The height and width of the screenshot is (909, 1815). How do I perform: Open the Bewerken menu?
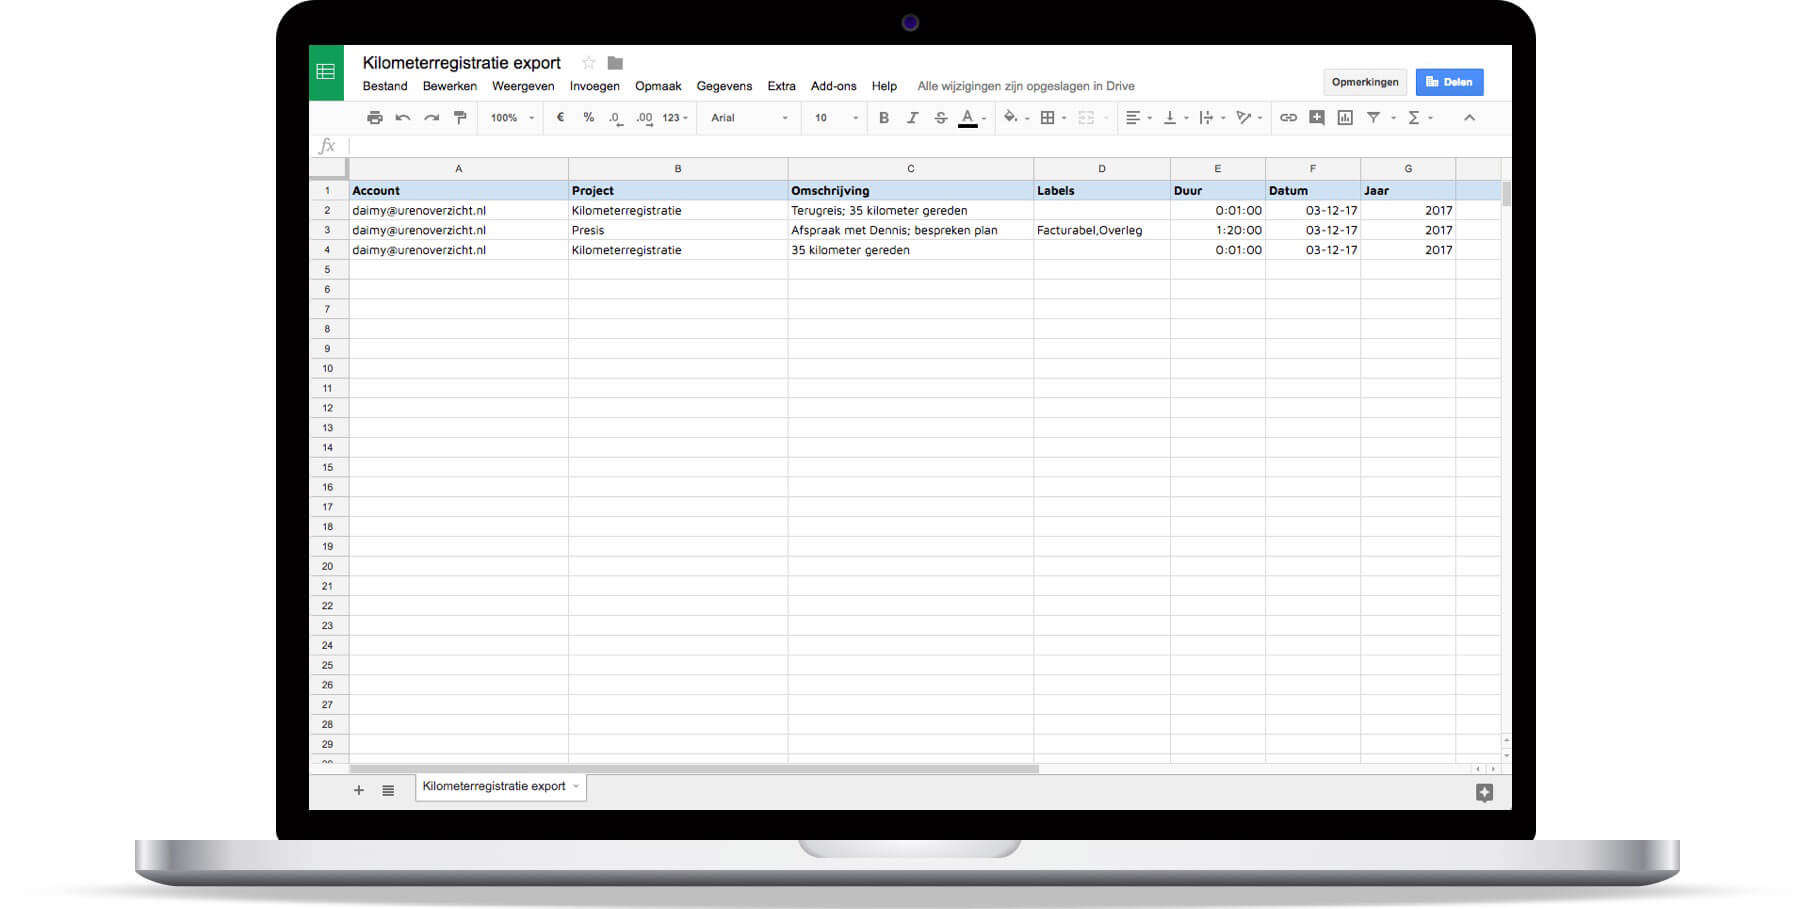pyautogui.click(x=450, y=86)
